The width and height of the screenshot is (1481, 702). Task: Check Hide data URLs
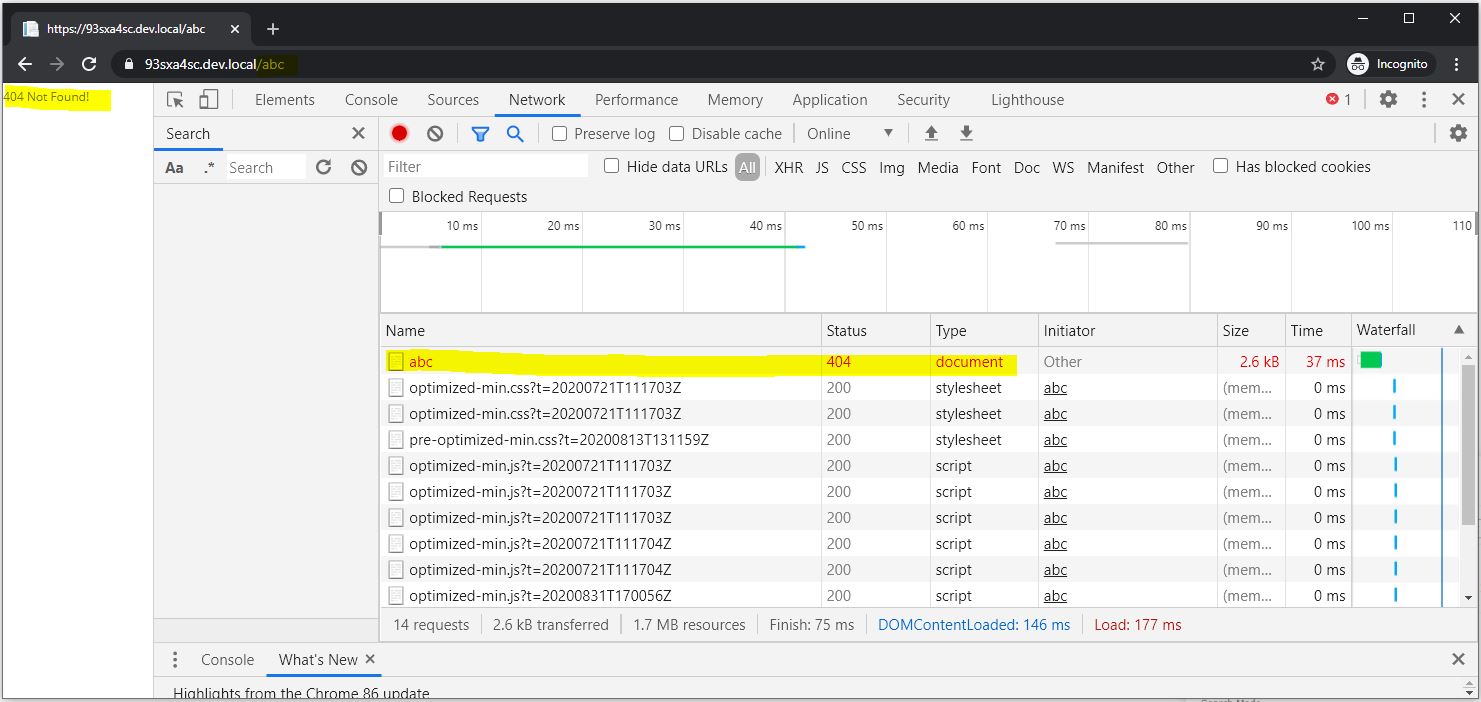612,166
